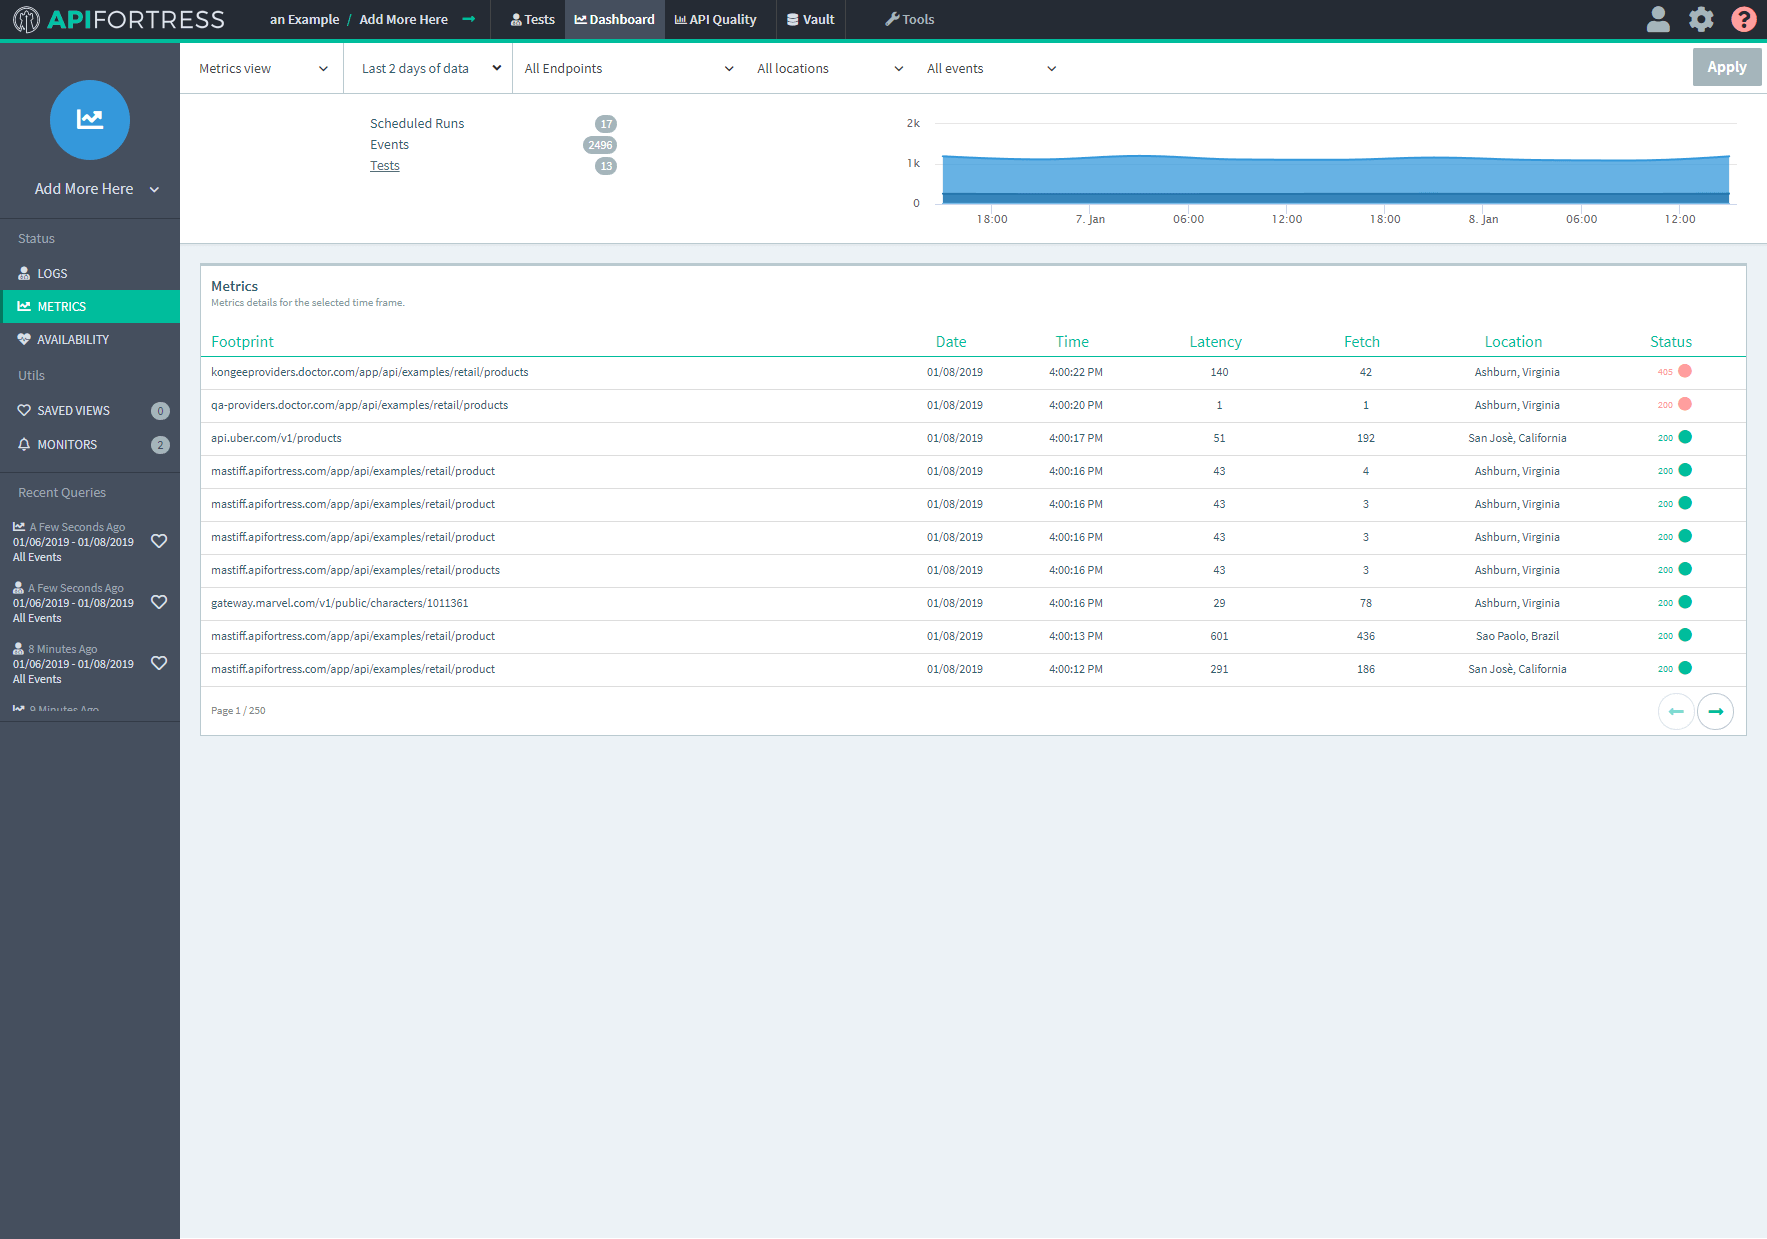Switch to the MONITORS section
The image size is (1767, 1239).
tap(66, 444)
